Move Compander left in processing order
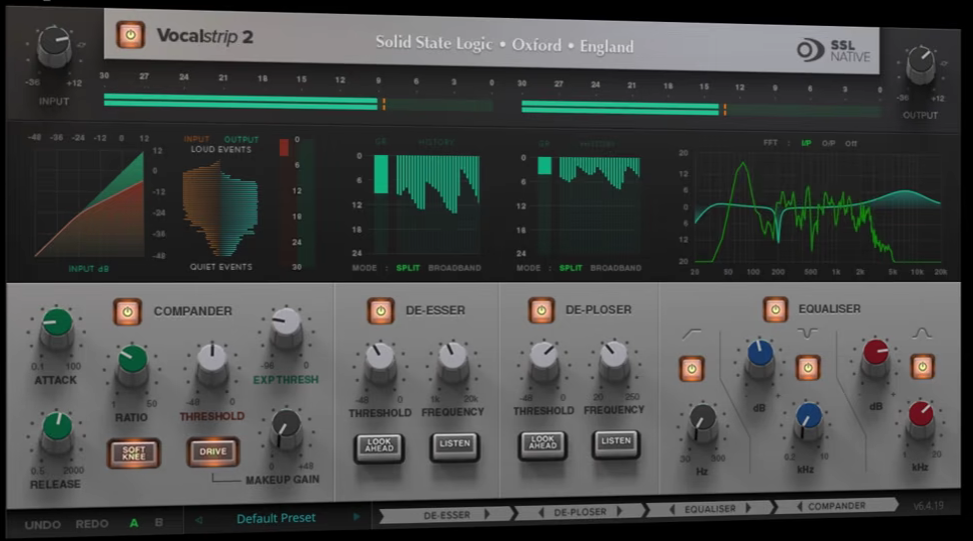The height and width of the screenshot is (541, 973). pyautogui.click(x=799, y=507)
